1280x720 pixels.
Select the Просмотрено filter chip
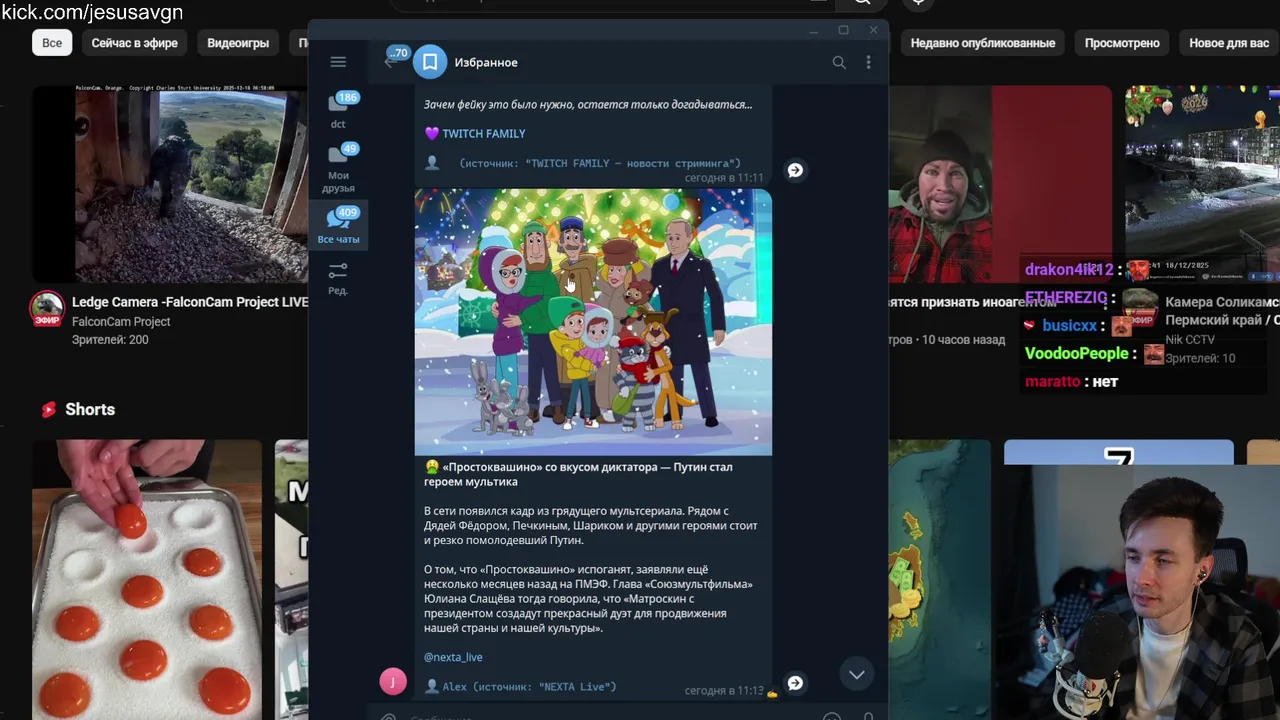pyautogui.click(x=1122, y=43)
